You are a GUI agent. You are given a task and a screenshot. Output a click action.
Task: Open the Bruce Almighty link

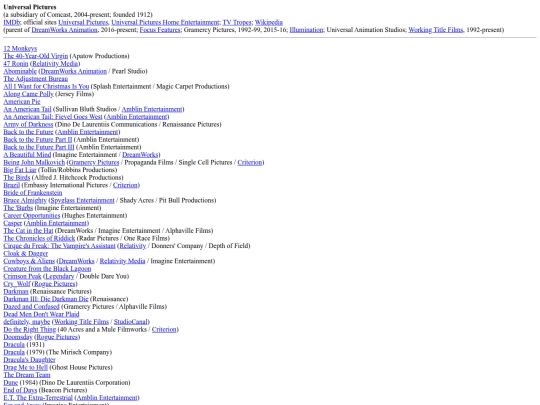pos(25,200)
